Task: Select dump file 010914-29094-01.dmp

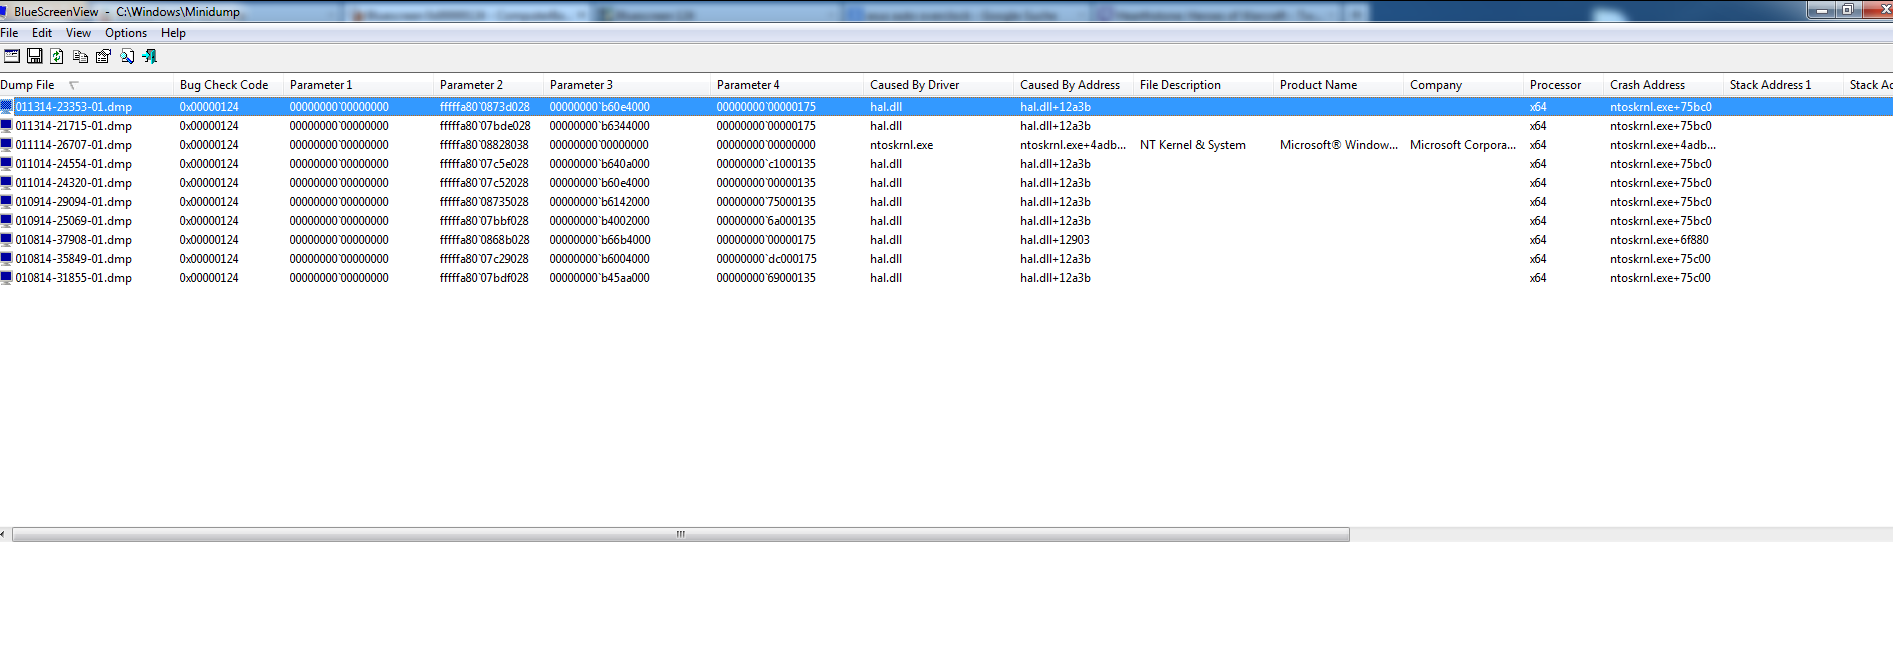Action: tap(73, 202)
